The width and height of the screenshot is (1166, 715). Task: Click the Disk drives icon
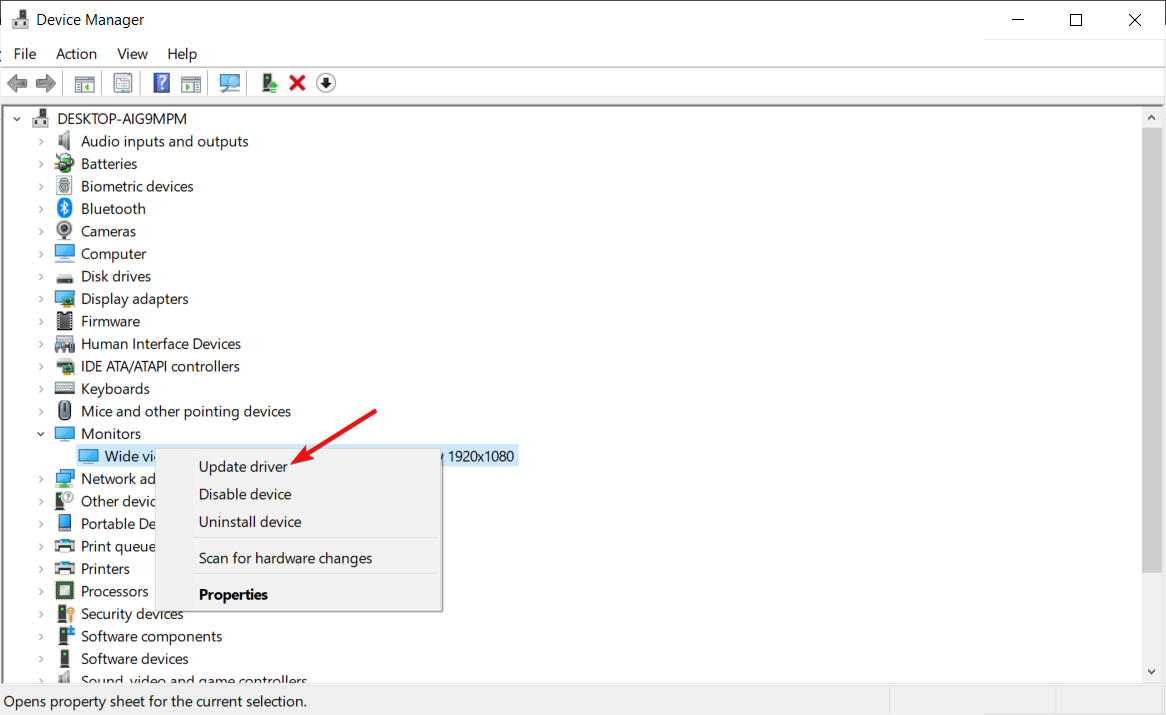65,278
